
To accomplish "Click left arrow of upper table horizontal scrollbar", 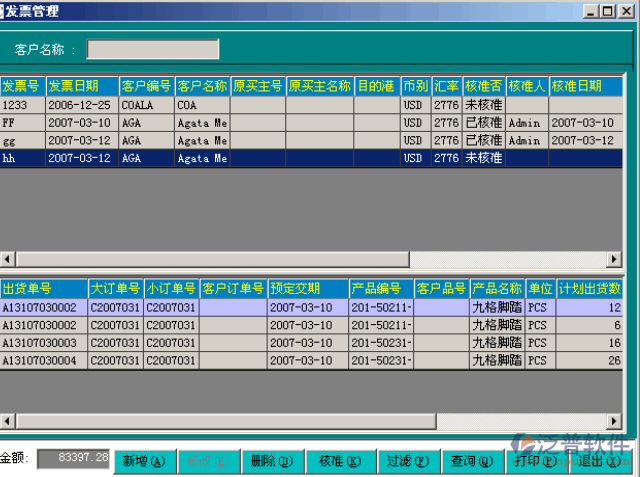I will point(7,260).
